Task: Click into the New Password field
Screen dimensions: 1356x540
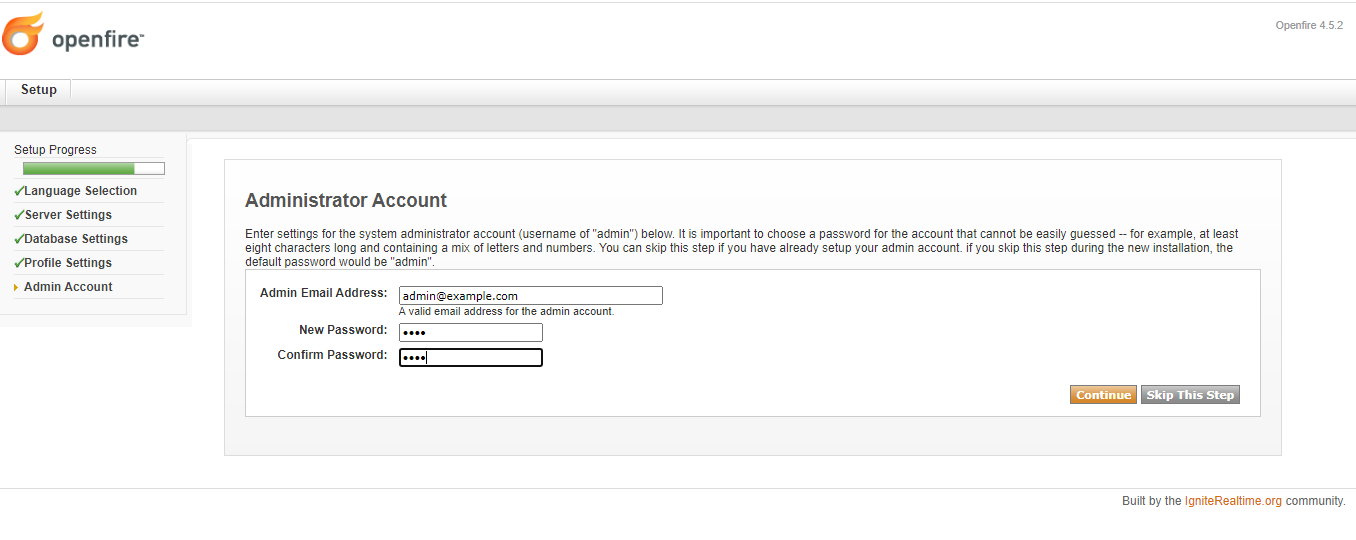Action: (470, 333)
